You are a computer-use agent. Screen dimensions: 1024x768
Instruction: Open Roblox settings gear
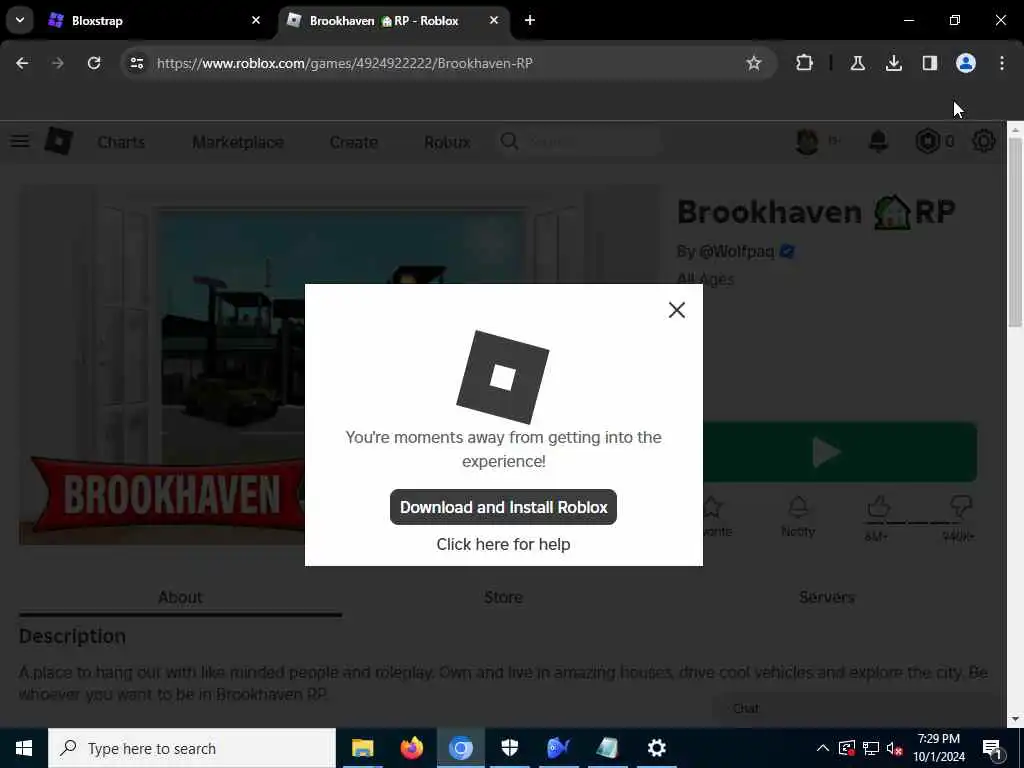pos(984,141)
